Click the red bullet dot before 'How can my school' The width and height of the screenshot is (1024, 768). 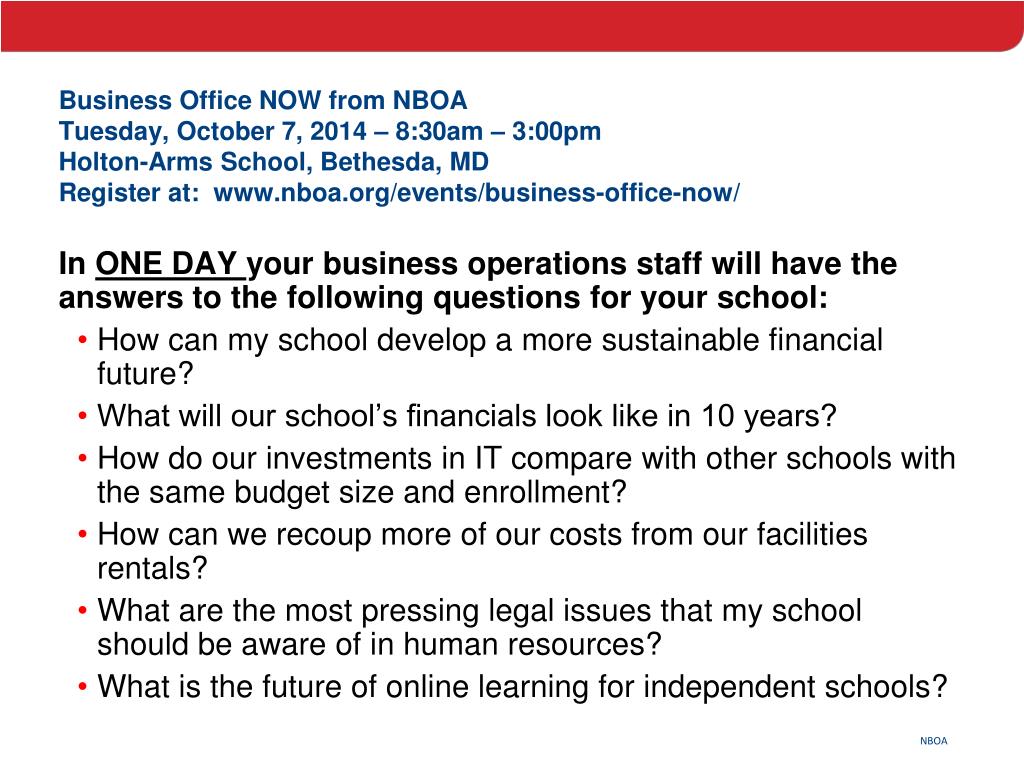82,340
